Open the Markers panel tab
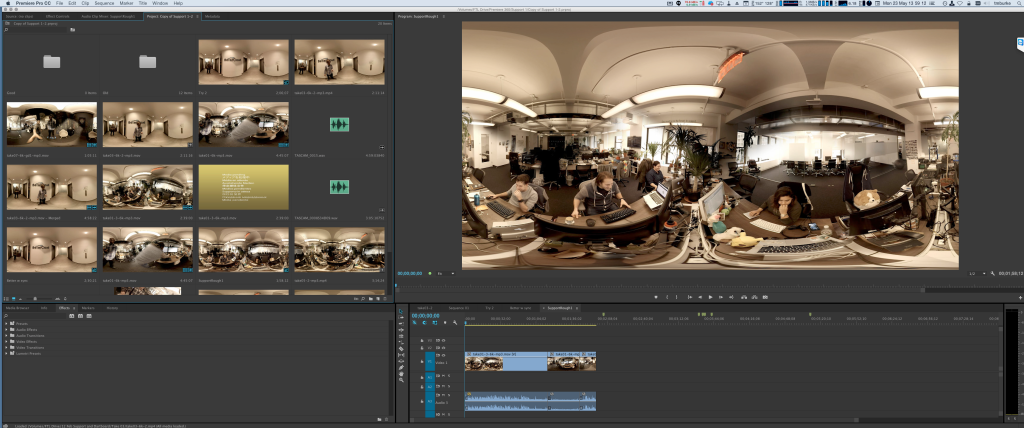 [88, 308]
